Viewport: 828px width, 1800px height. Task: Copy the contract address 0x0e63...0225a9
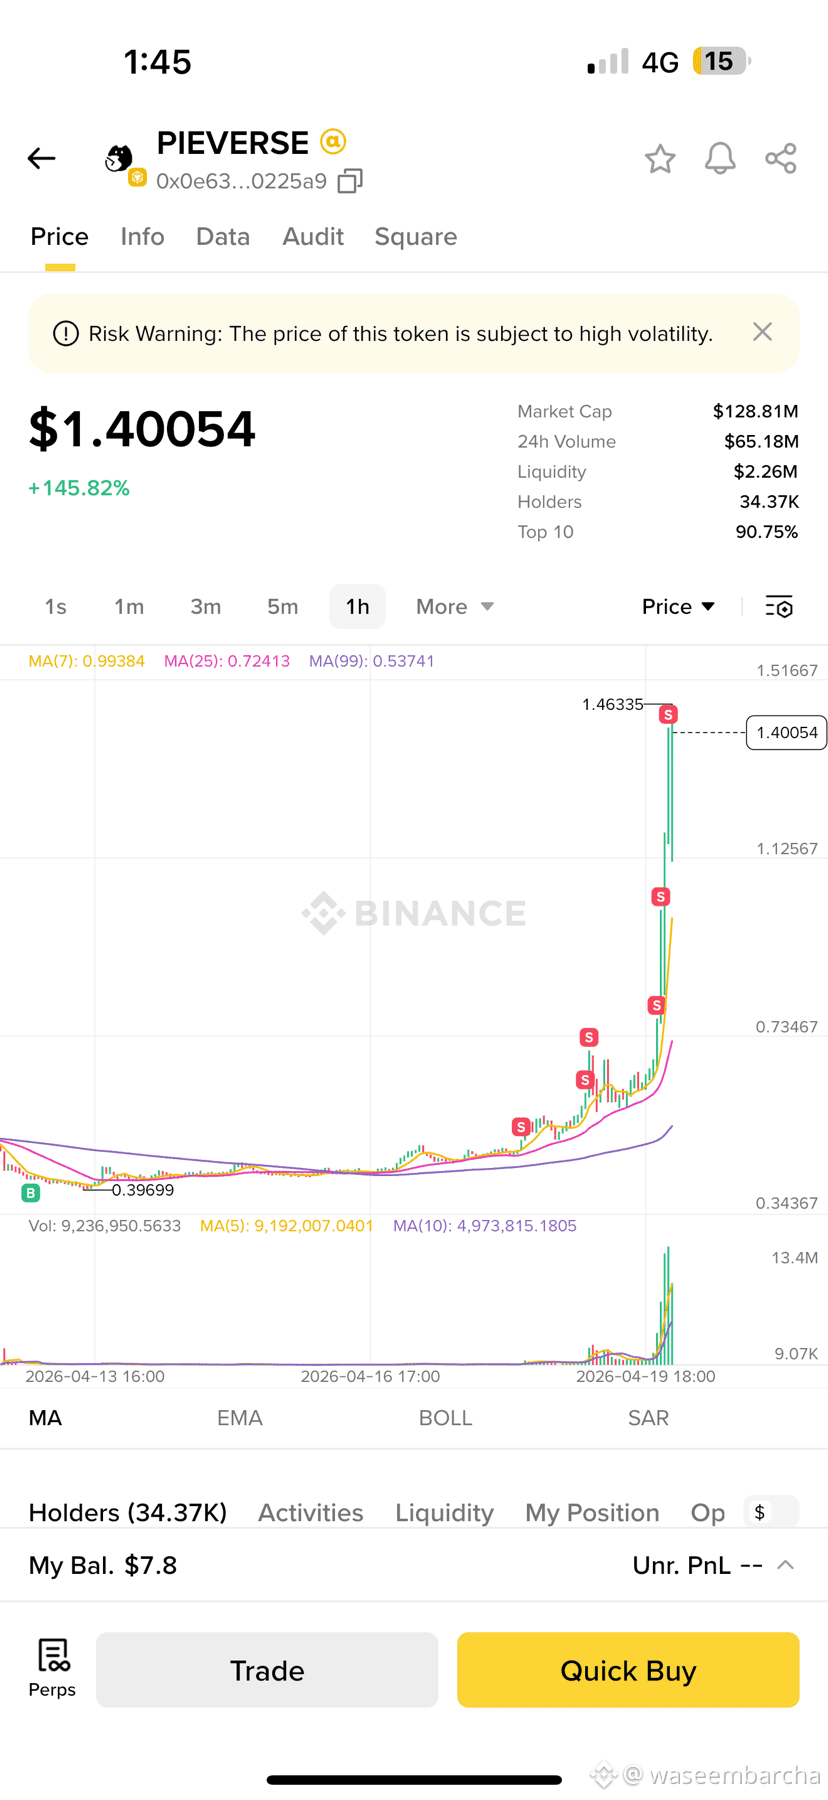click(x=350, y=181)
